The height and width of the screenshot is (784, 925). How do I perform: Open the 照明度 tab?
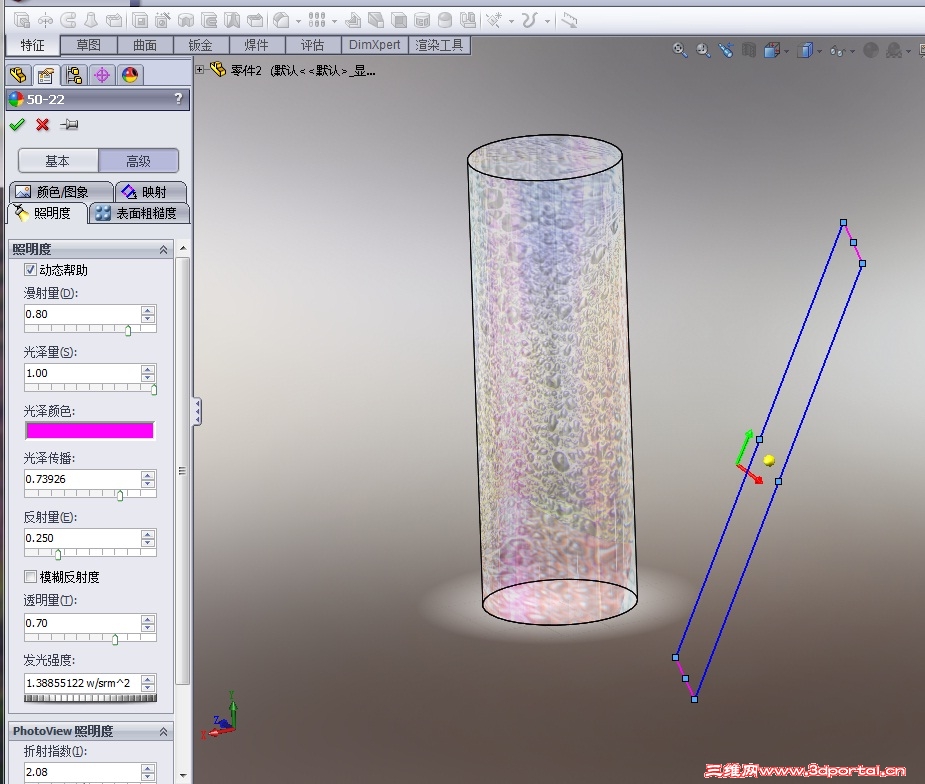[47, 213]
